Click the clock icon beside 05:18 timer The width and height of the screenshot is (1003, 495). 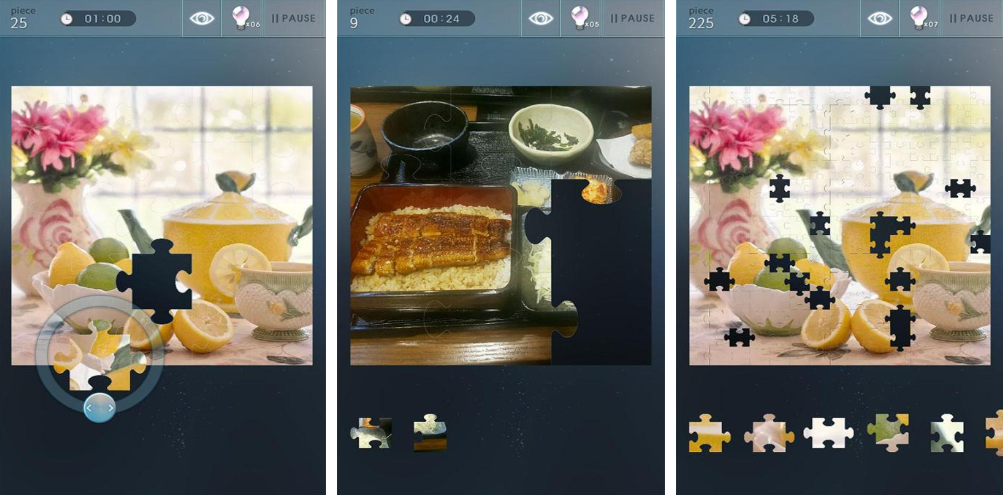point(745,19)
